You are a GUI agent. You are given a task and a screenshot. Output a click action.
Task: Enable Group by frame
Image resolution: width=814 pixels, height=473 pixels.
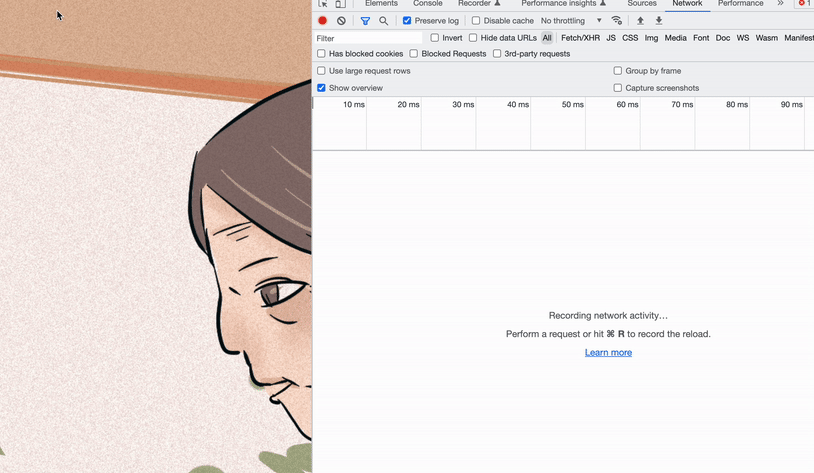click(x=618, y=71)
